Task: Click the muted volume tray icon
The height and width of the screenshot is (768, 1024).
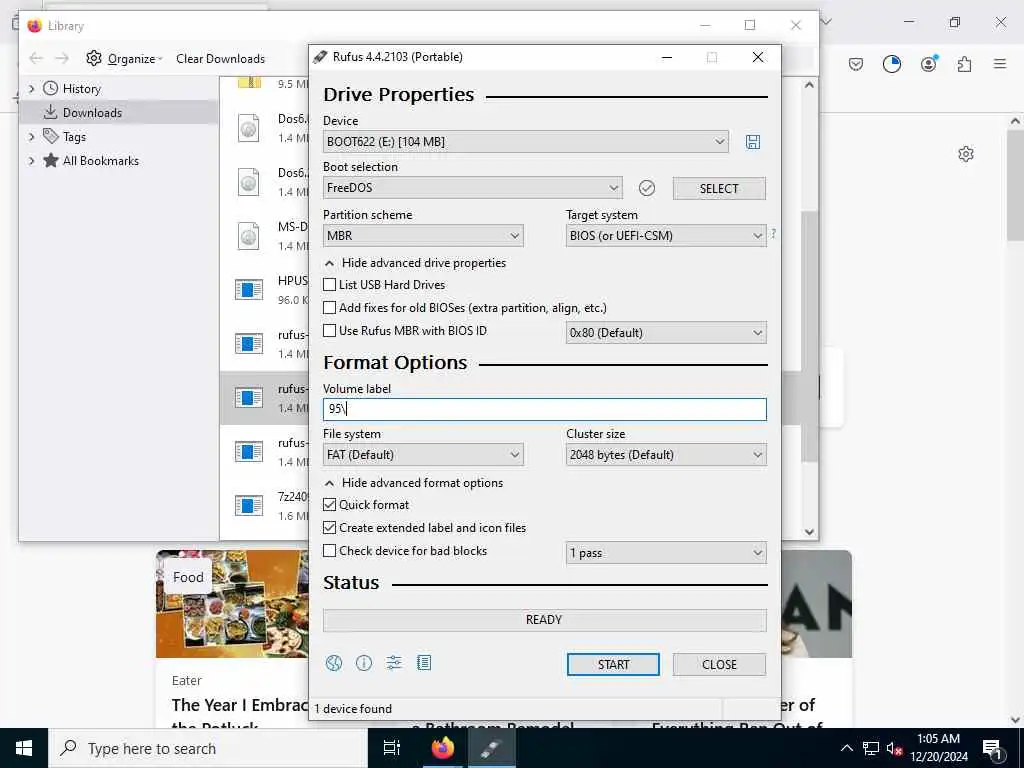Action: pos(894,748)
